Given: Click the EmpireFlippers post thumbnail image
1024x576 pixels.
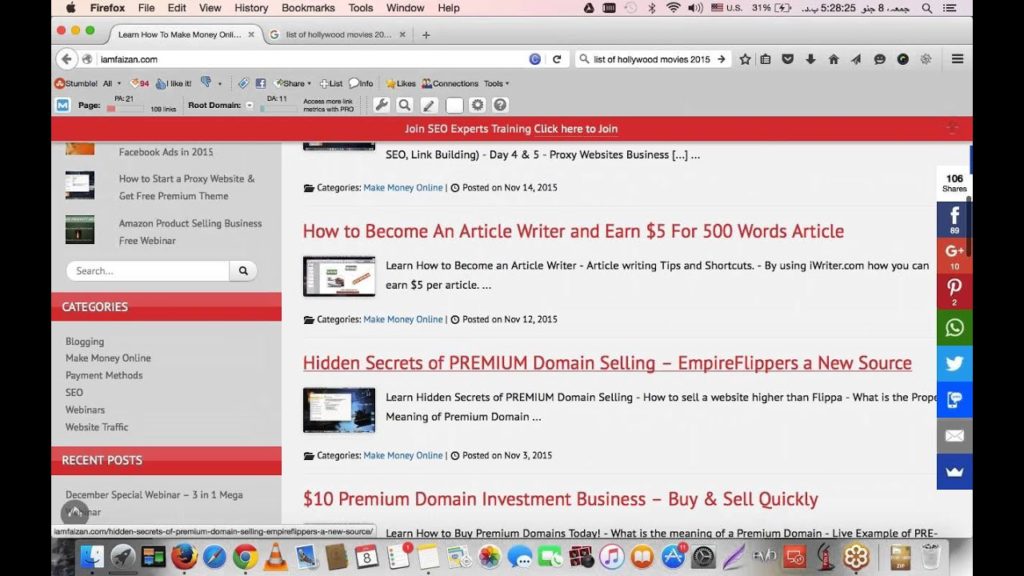Looking at the screenshot, I should point(339,410).
